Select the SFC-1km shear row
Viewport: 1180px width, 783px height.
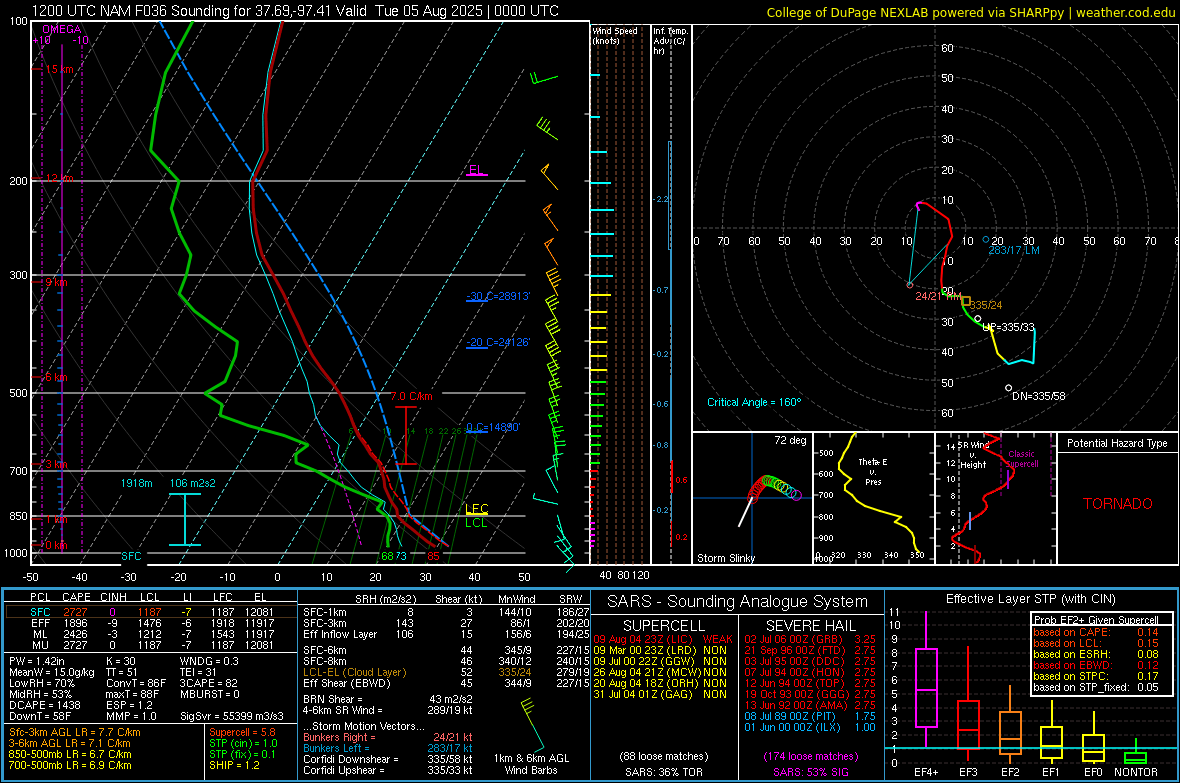[x=446, y=612]
